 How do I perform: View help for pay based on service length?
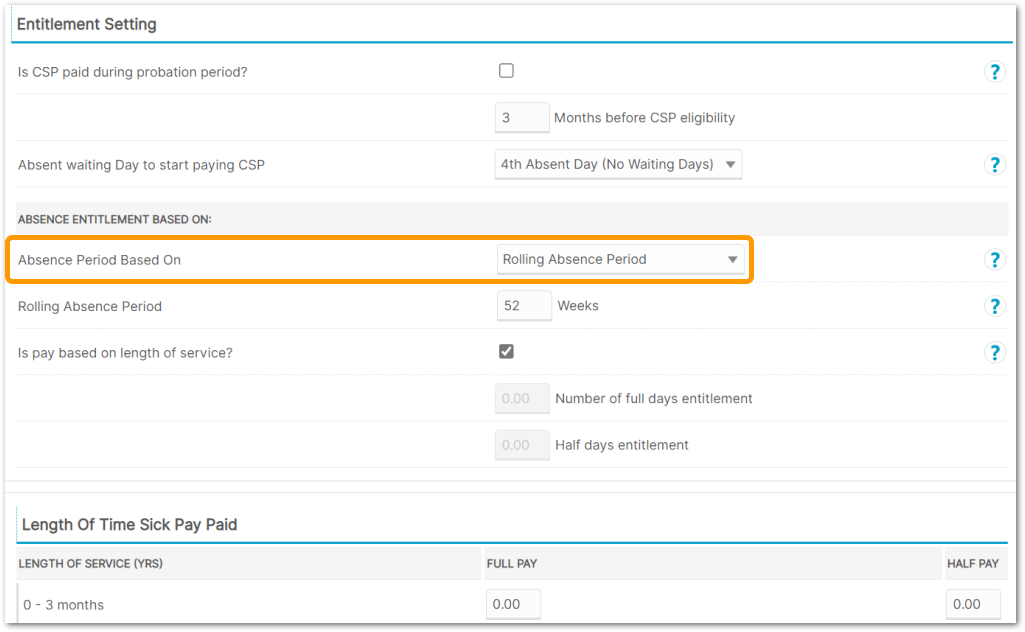[x=994, y=352]
